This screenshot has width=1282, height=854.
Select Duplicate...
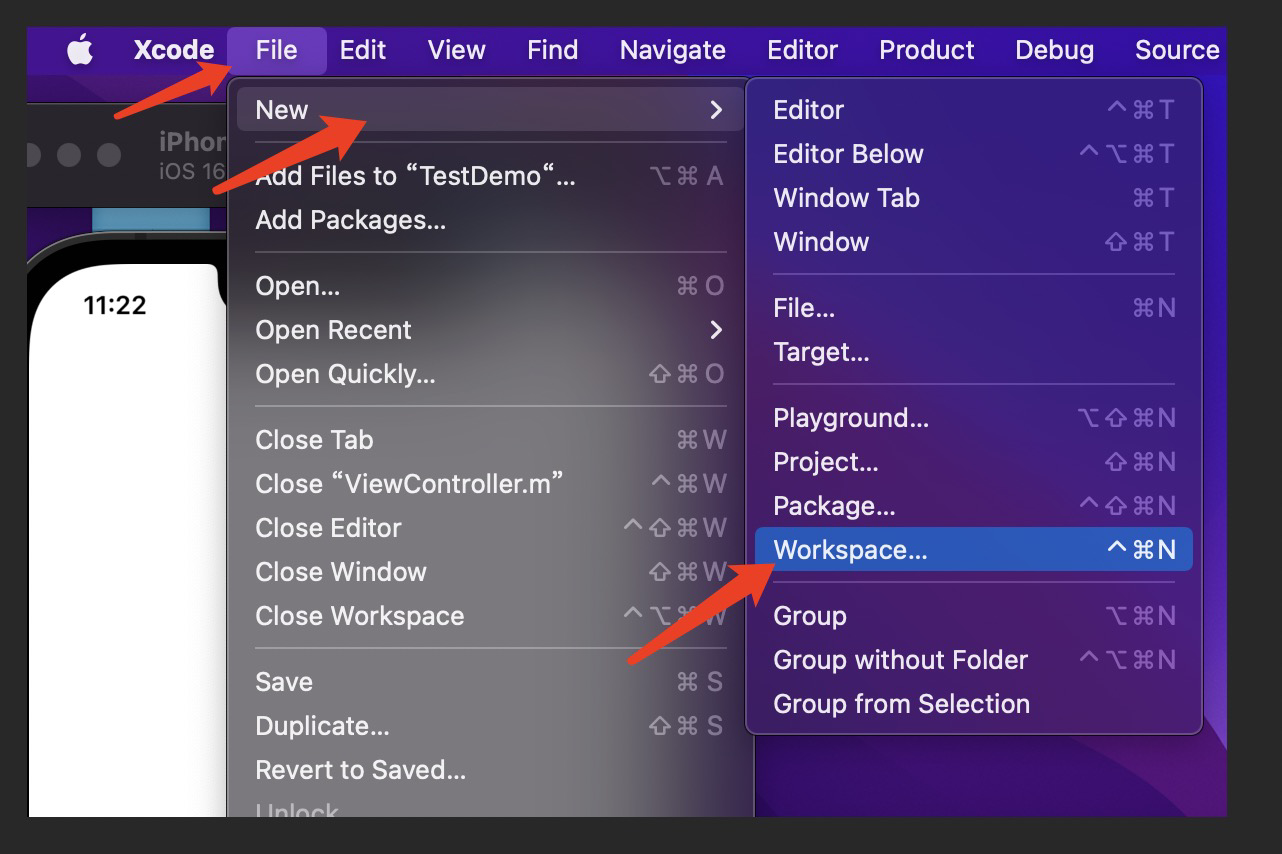(x=490, y=726)
